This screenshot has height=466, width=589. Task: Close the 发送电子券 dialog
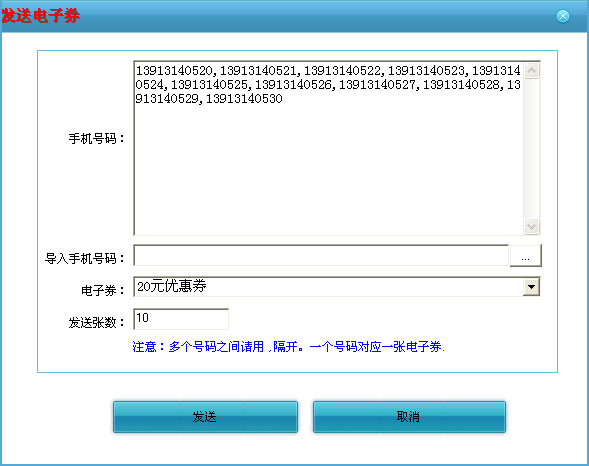[562, 16]
